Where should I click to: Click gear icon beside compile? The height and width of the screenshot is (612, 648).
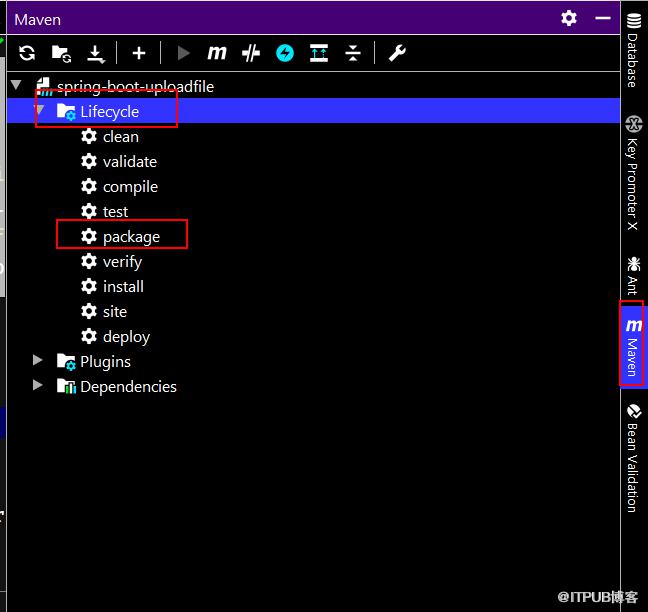tap(89, 186)
